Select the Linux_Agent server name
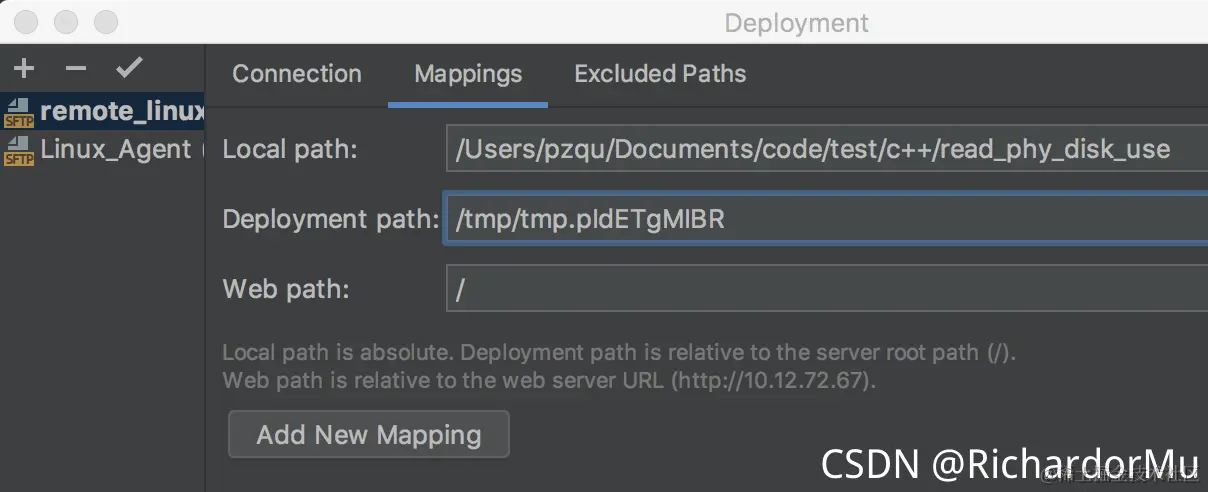This screenshot has width=1208, height=492. point(116,150)
